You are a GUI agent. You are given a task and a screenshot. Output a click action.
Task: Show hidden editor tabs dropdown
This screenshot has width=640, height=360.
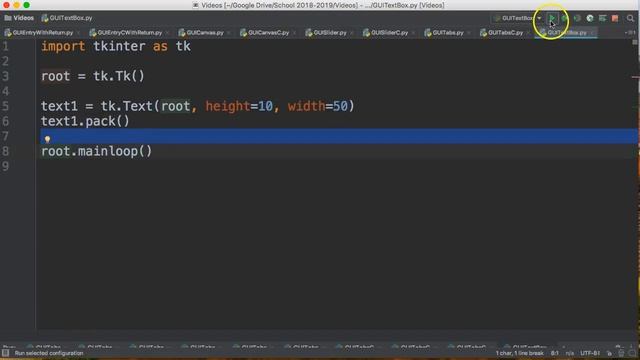coord(630,32)
